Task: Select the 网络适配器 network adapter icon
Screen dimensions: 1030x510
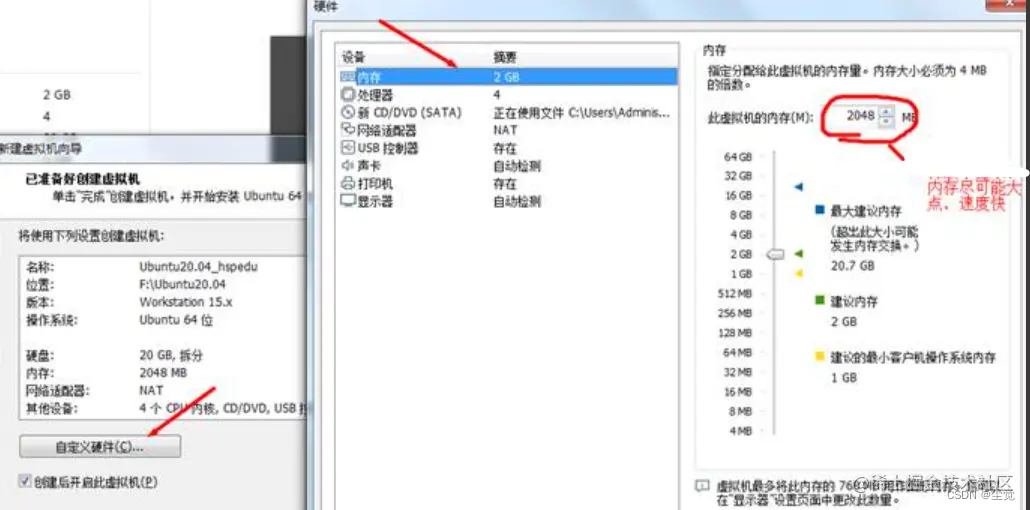Action: 347,130
